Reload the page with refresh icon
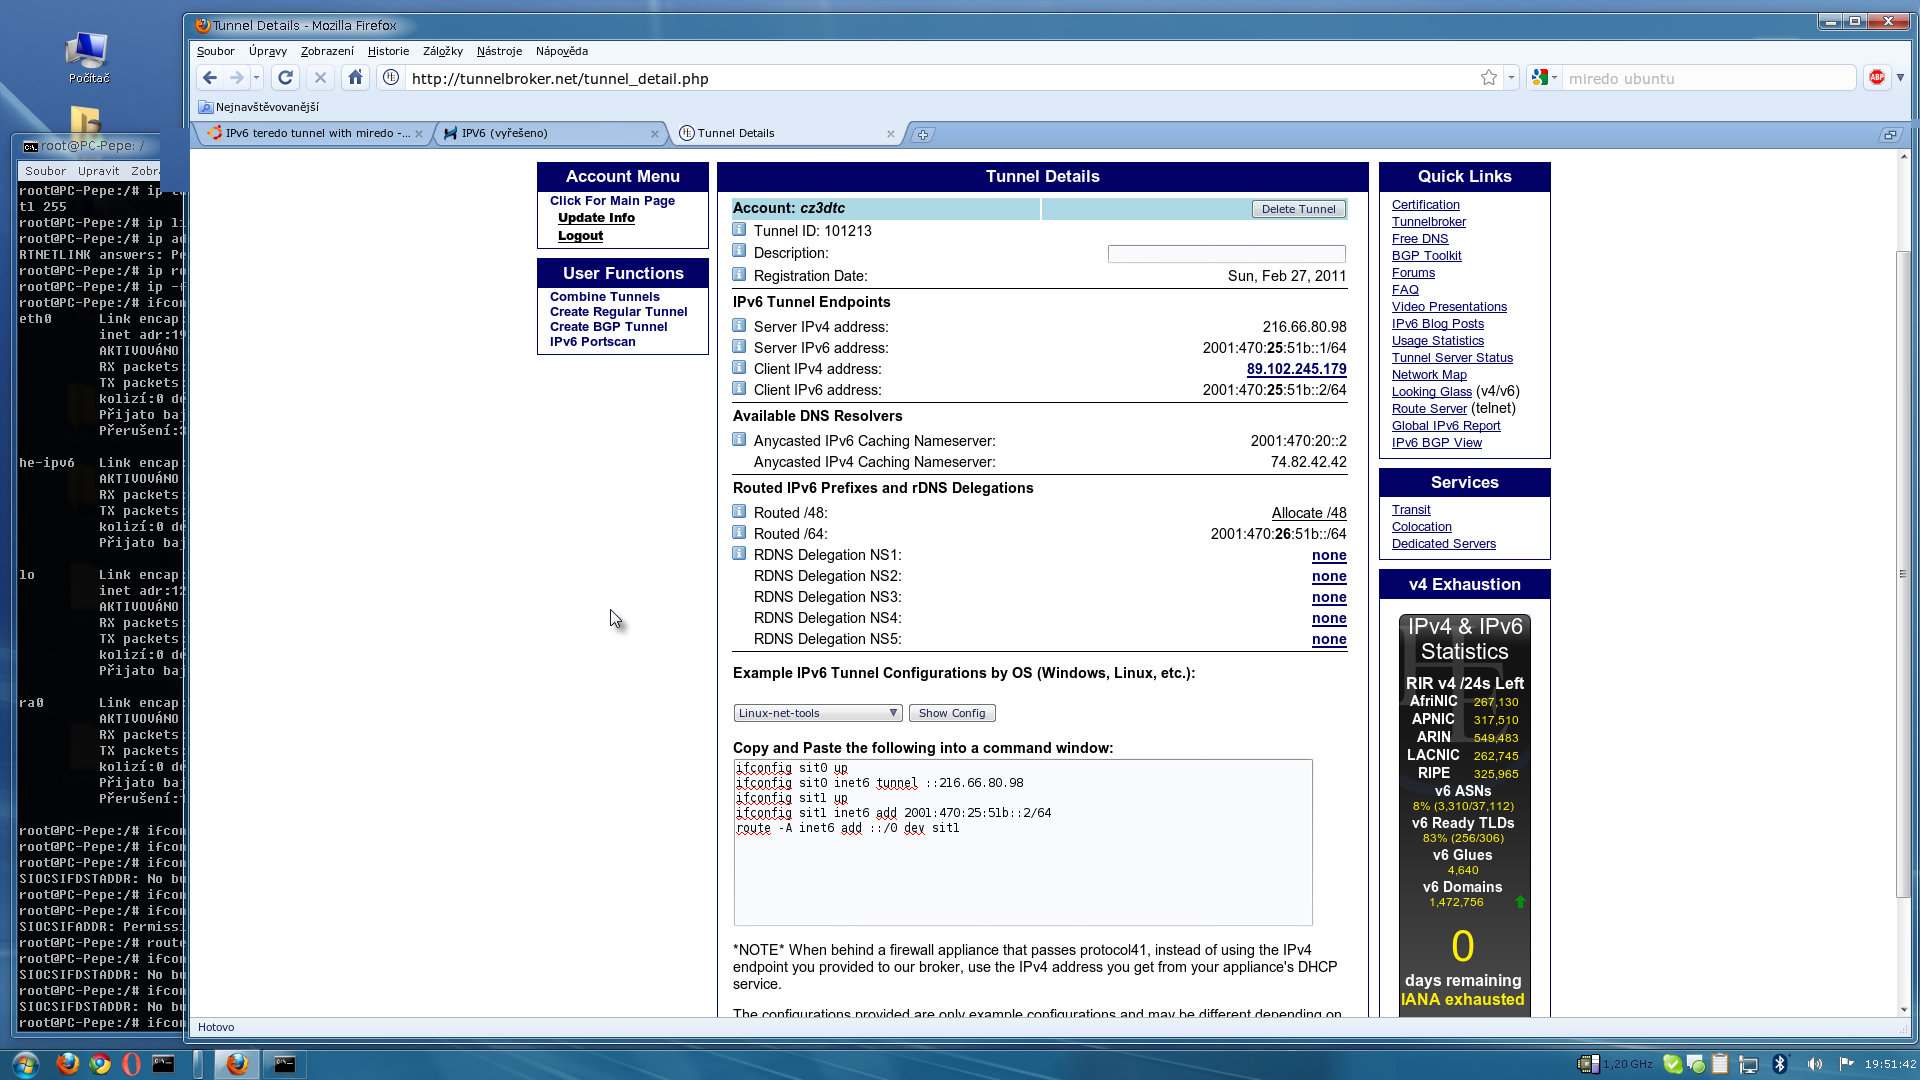 tap(285, 78)
